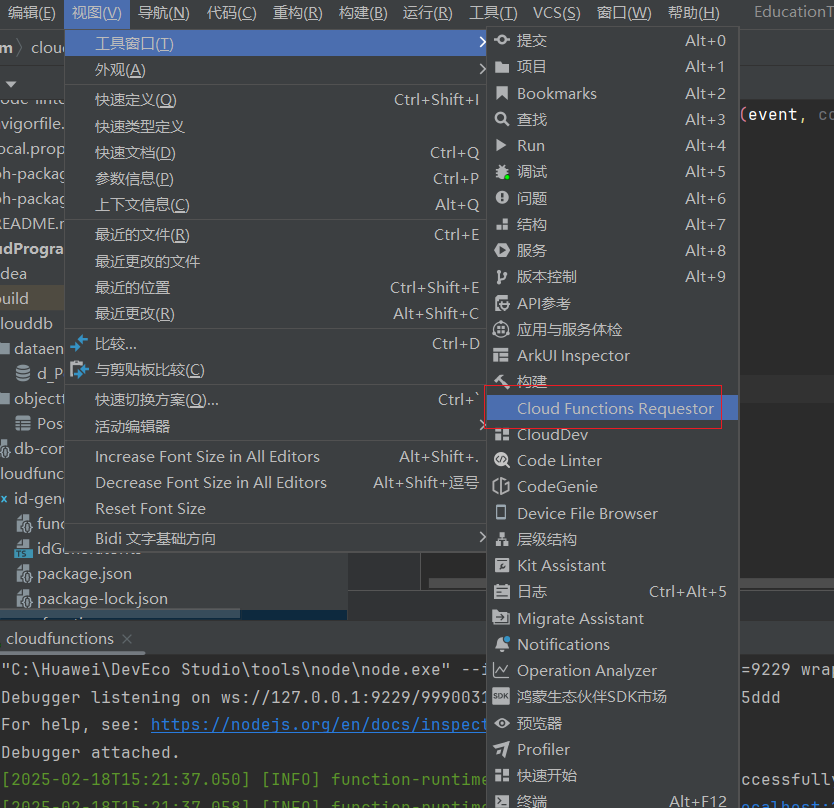The image size is (834, 808).
Task: Expand the 工具窗口(T) submenu
Action: 275,44
